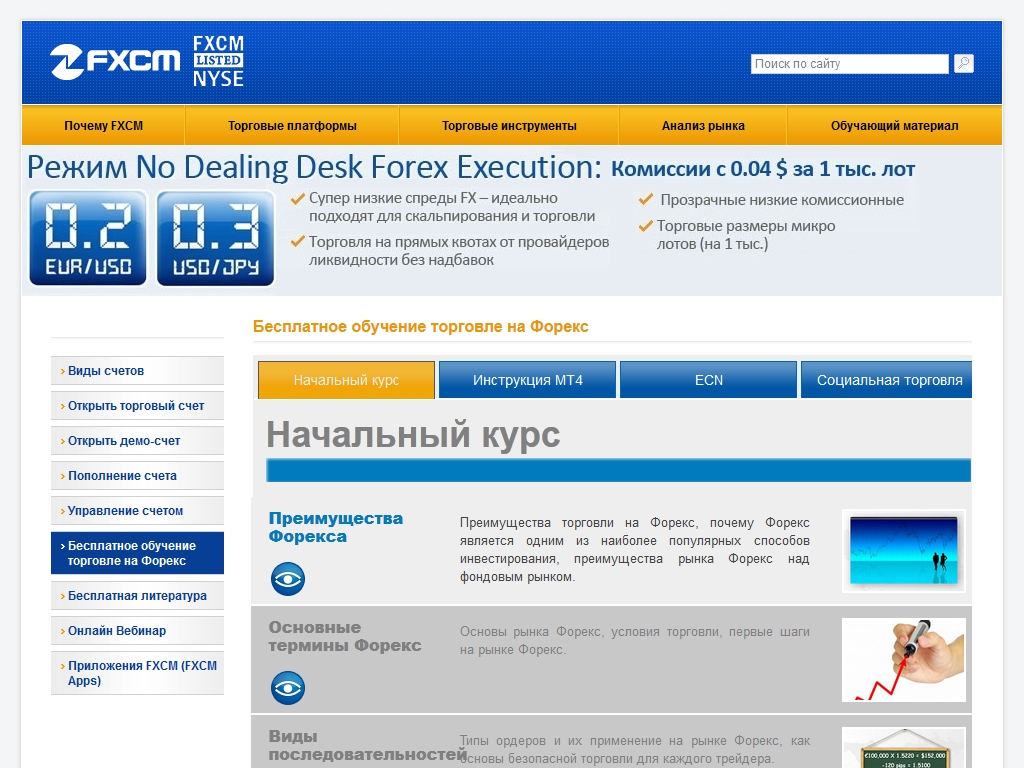Open the Пополнение счета sidebar link
Screen dimensions: 1024x768
click(122, 476)
